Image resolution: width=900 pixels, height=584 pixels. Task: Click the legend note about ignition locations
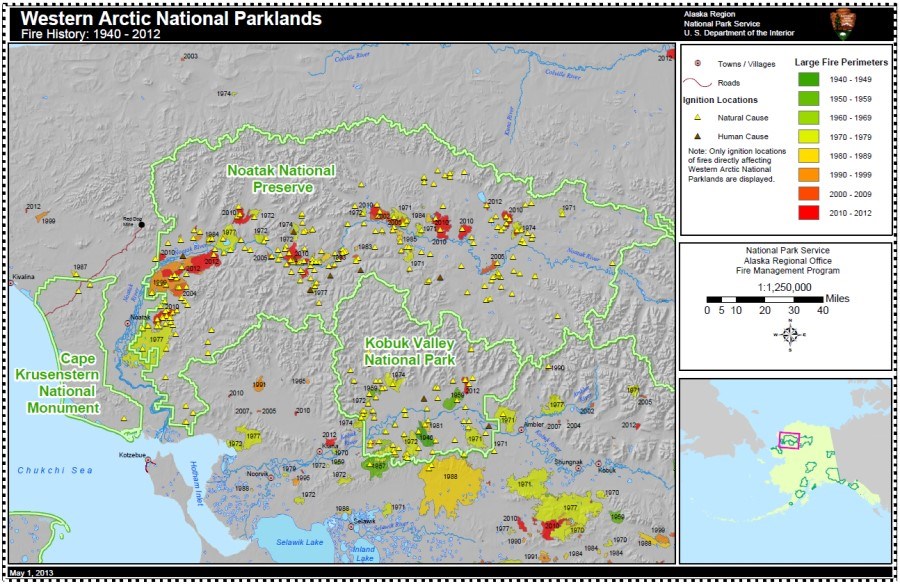(737, 165)
